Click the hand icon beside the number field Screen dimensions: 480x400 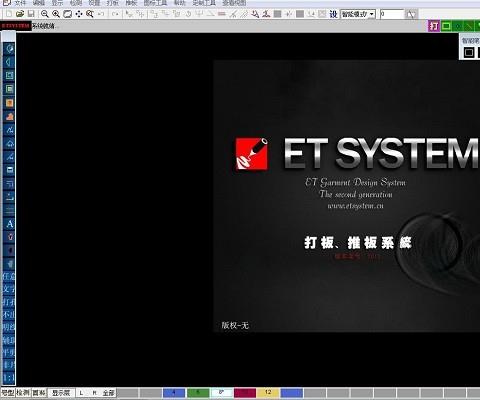[x=411, y=14]
